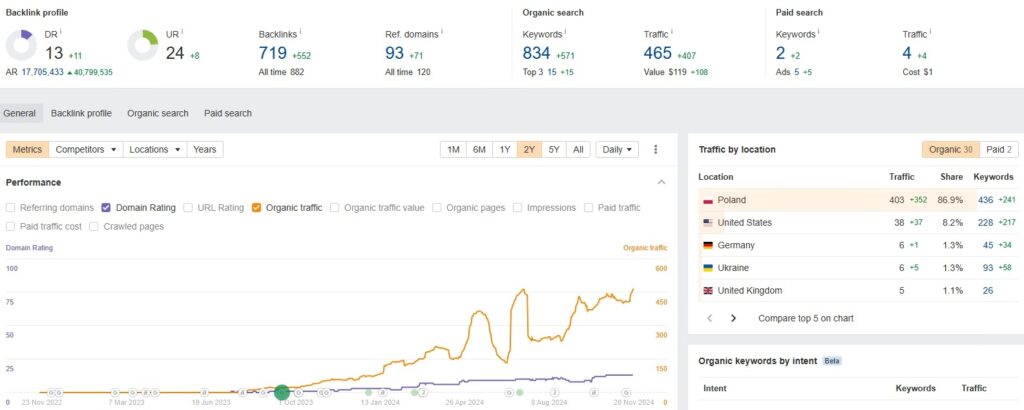This screenshot has height=410, width=1024.
Task: Enable Crawled pages checkbox
Action: click(93, 227)
